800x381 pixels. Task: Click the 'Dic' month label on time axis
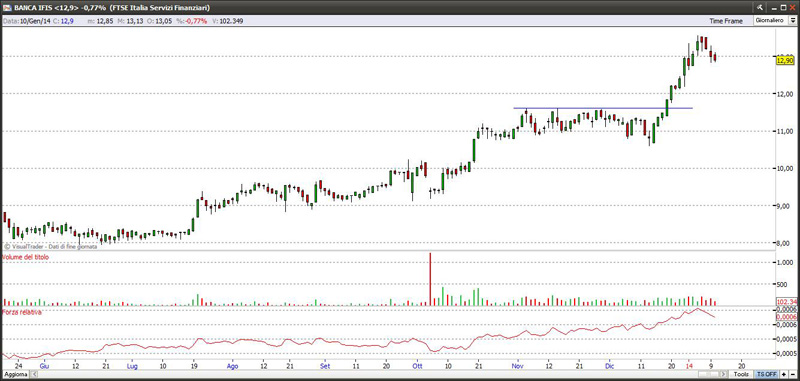[x=609, y=366]
